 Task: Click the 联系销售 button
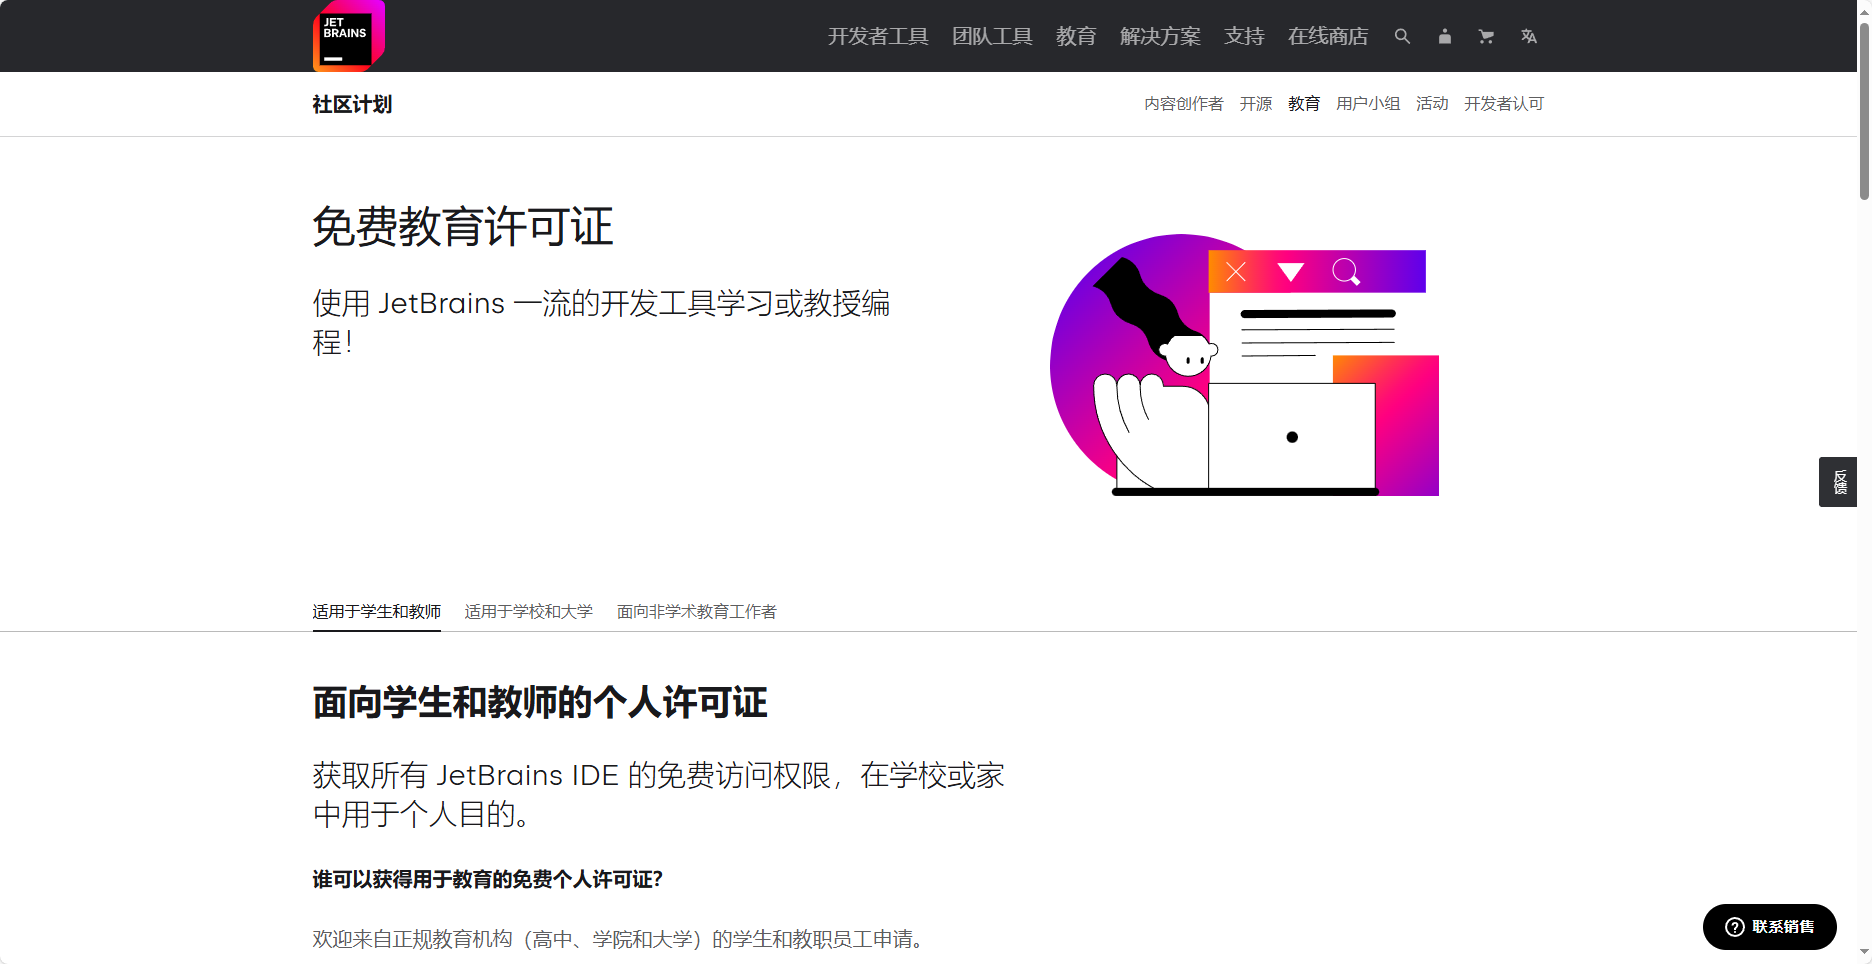[x=1769, y=927]
